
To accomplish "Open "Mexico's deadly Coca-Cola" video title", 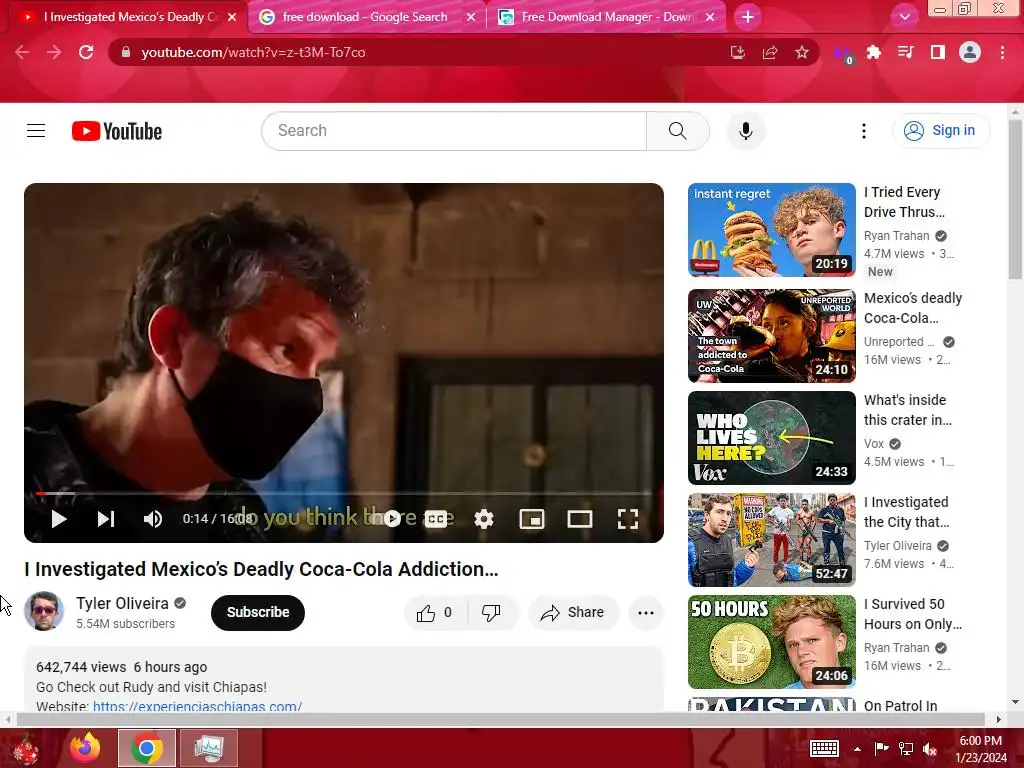I will (913, 308).
